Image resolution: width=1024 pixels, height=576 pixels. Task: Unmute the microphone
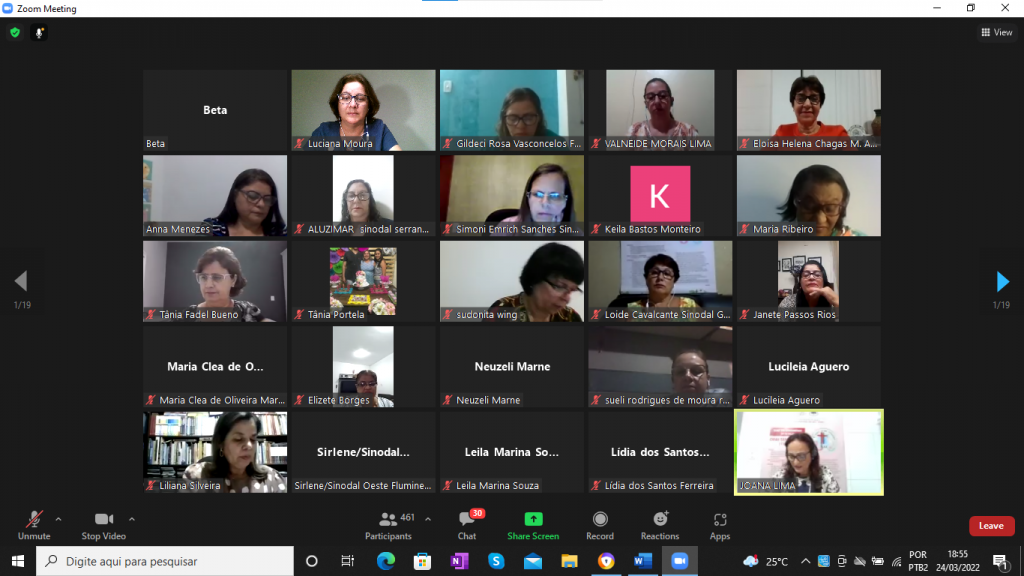(x=34, y=524)
